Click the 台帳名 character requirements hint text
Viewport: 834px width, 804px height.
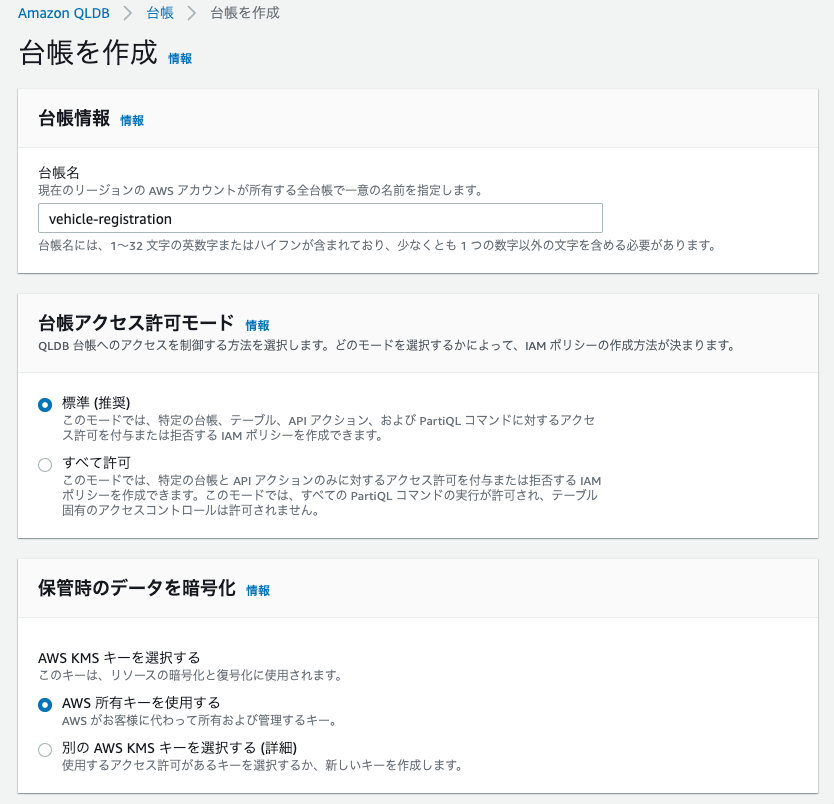point(378,245)
